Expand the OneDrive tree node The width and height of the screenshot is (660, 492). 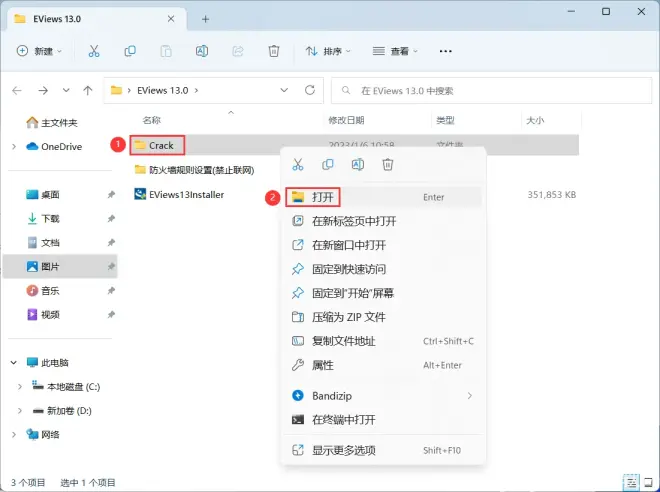(x=14, y=146)
